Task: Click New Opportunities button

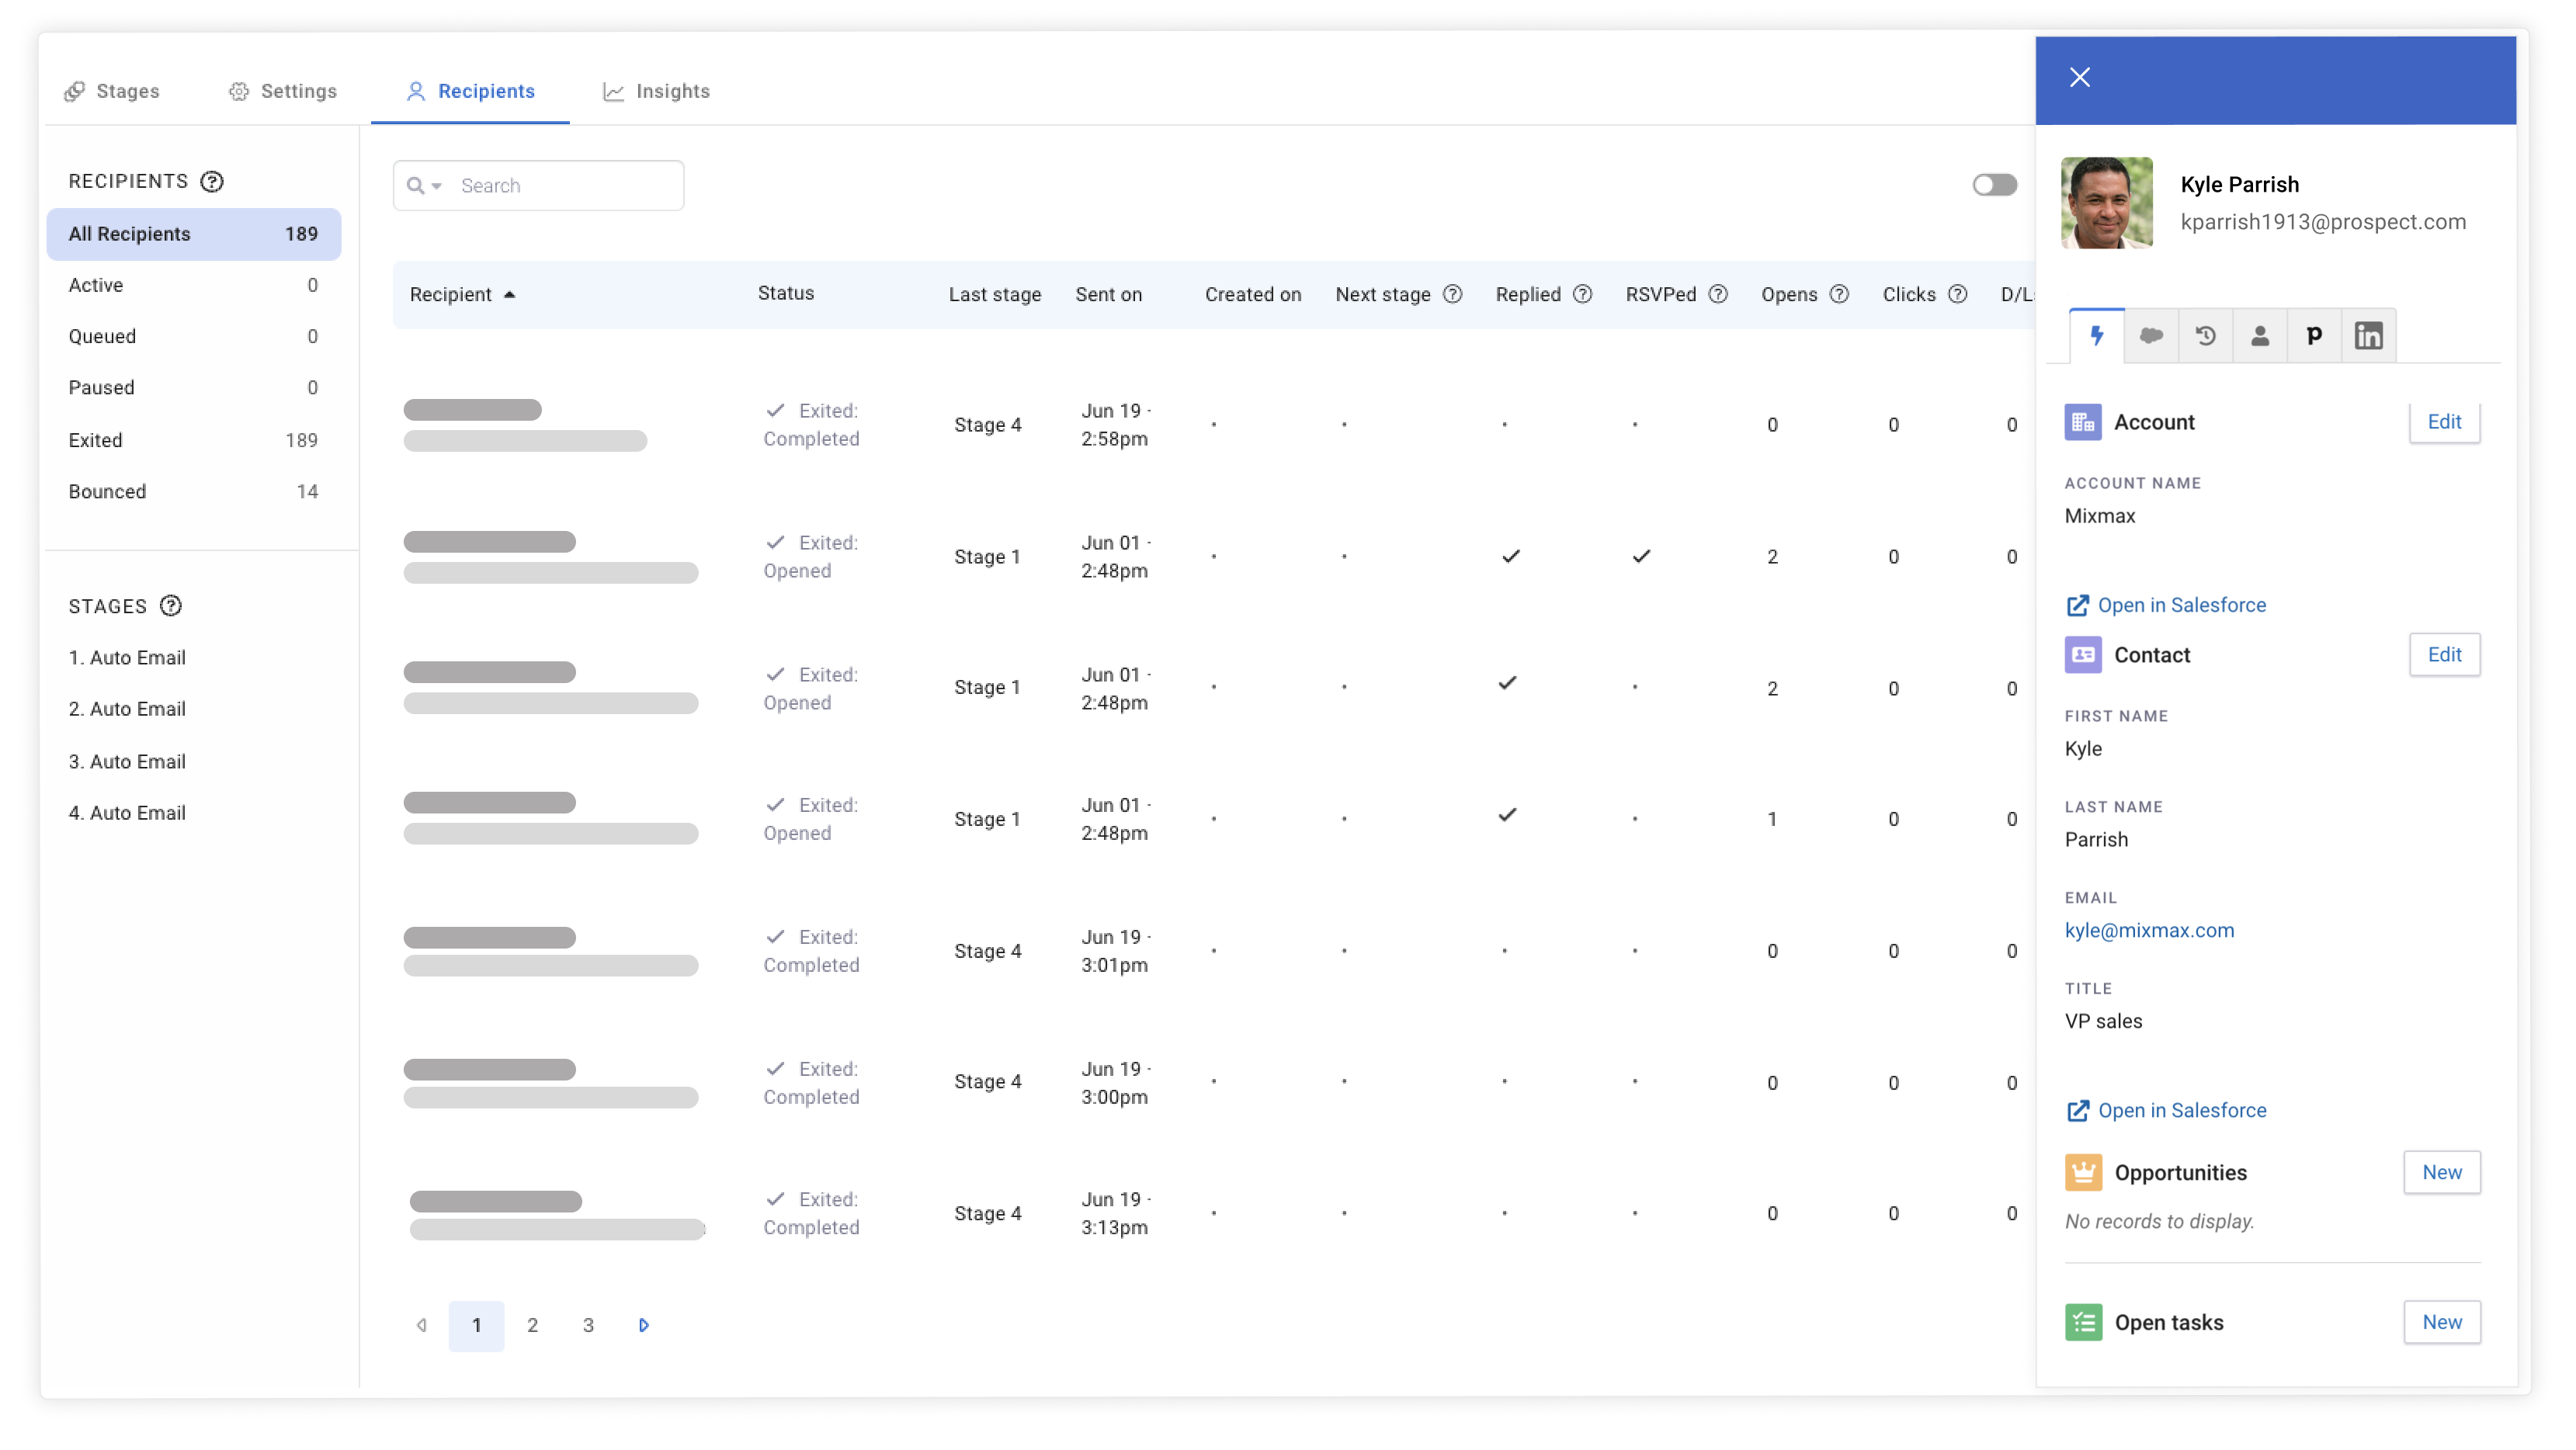Action: tap(2442, 1171)
